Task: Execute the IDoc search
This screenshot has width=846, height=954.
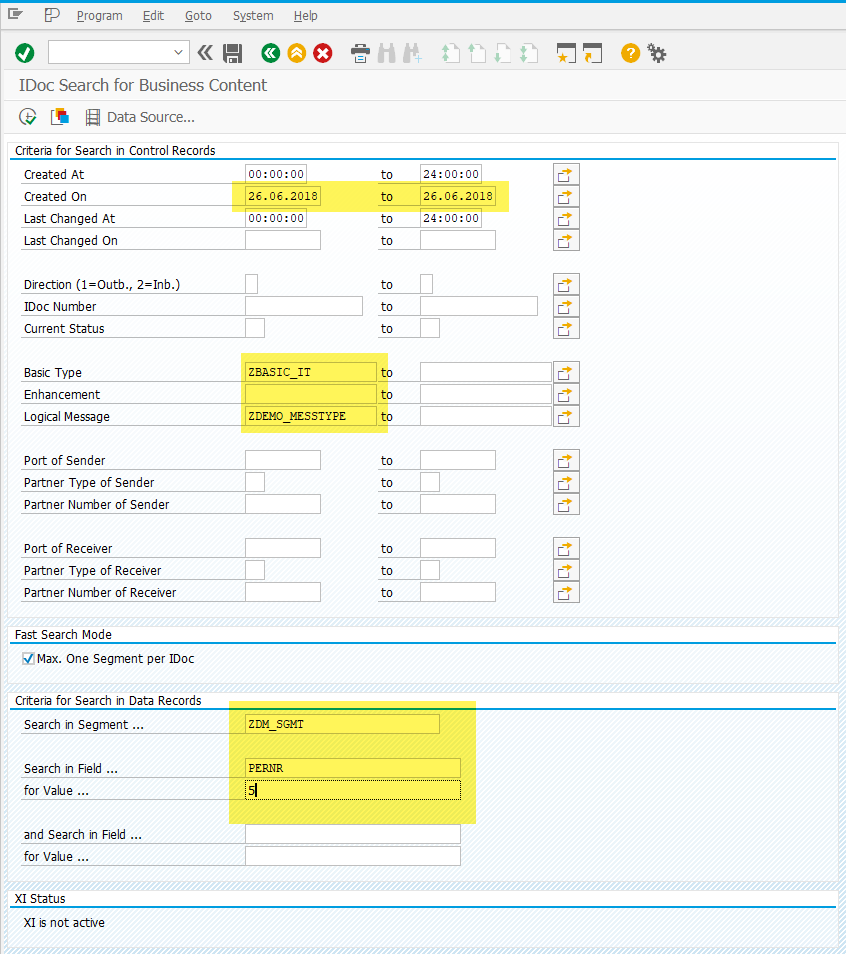Action: point(28,117)
